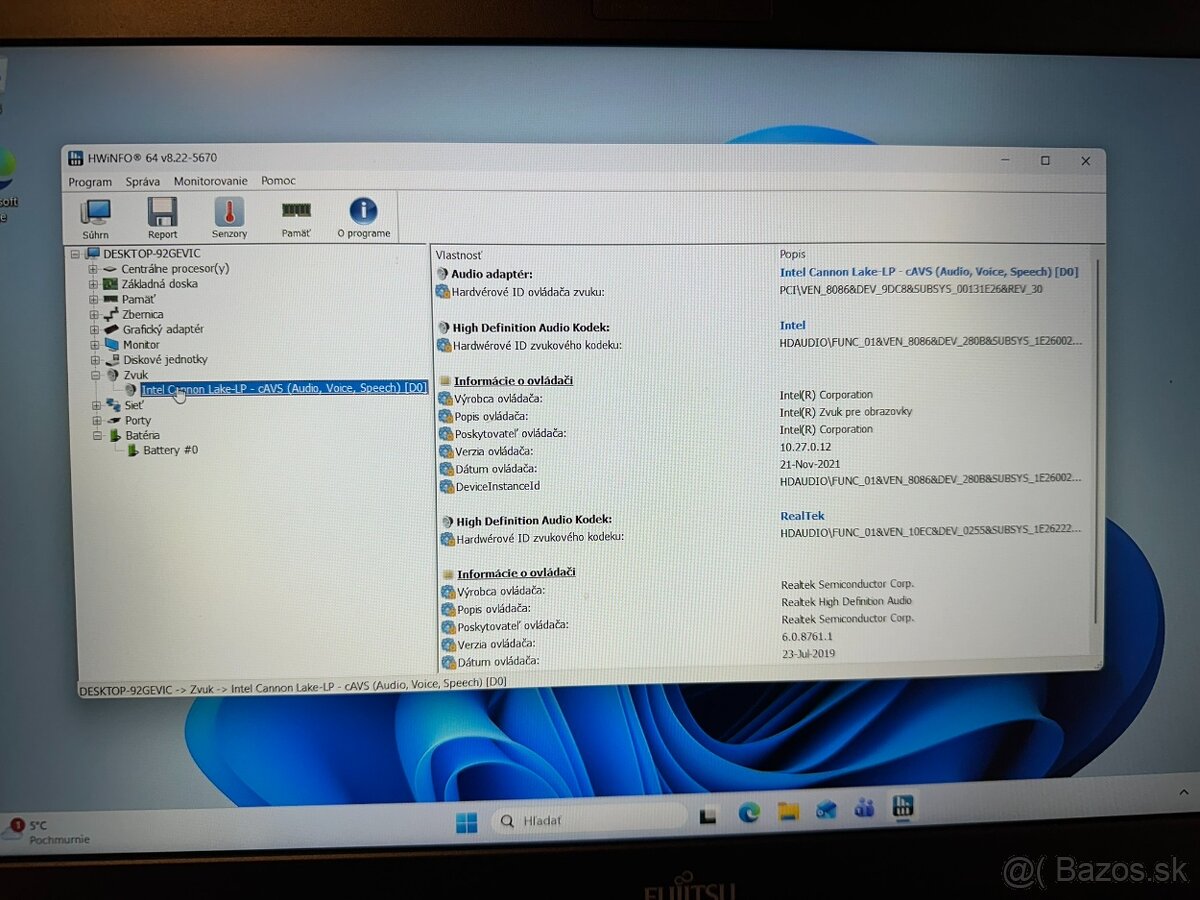This screenshot has width=1200, height=900.
Task: Select the Intel Cannon Lake-LP audio device
Action: click(280, 388)
